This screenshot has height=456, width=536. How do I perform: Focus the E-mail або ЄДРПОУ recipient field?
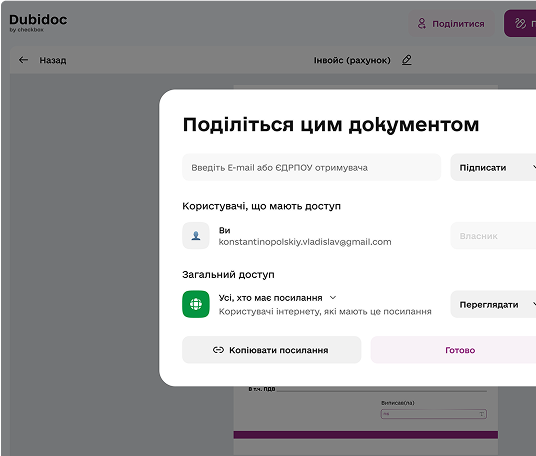coord(311,167)
